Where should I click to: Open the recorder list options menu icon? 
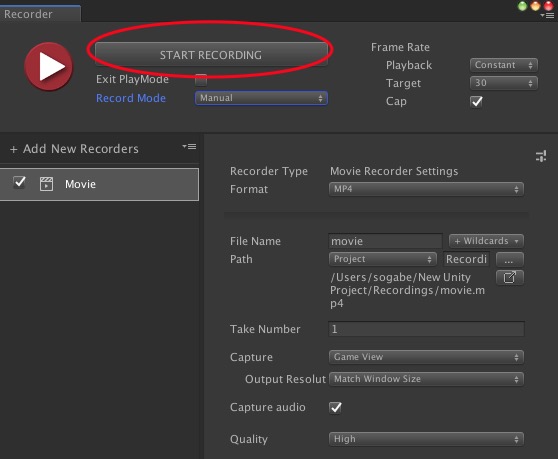189,147
